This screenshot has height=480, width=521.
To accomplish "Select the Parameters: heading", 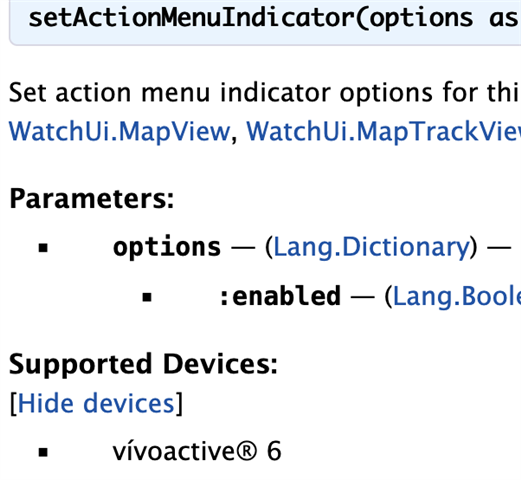I will click(x=92, y=199).
